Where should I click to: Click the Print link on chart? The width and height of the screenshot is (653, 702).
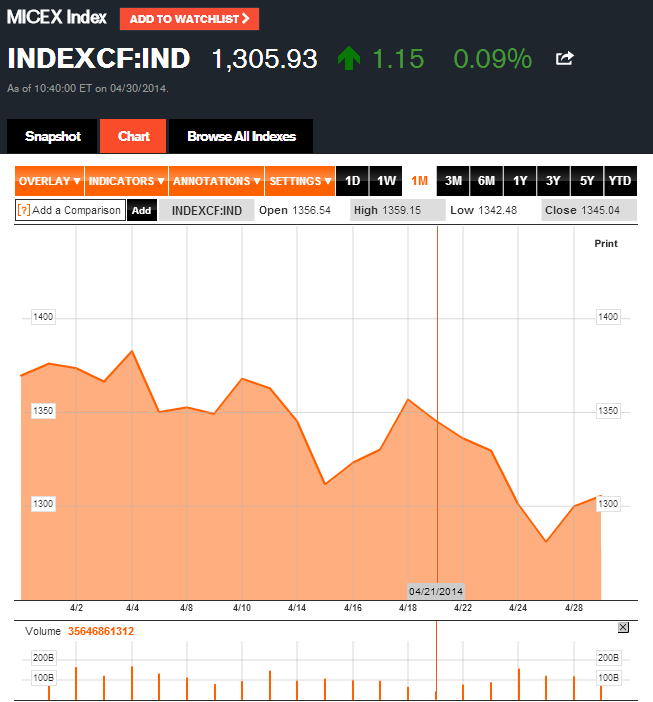(606, 244)
